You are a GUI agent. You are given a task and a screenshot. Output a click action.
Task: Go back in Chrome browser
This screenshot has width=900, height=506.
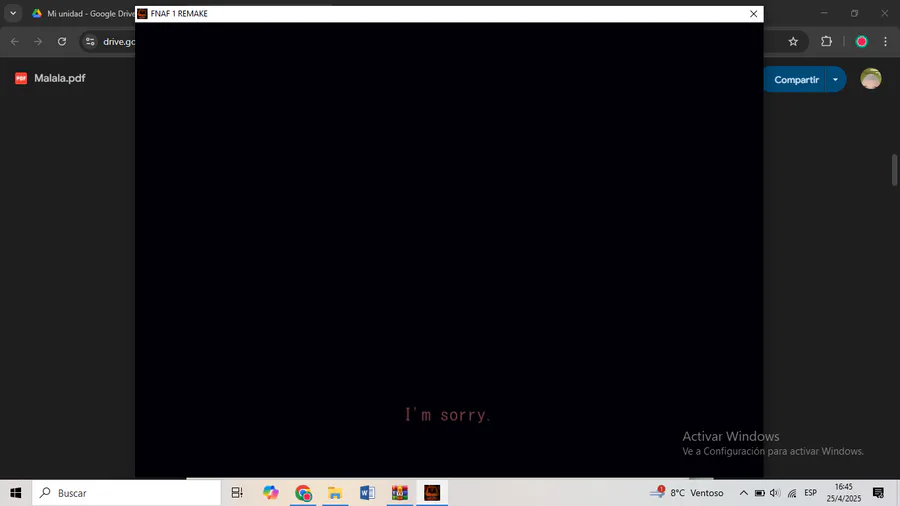pyautogui.click(x=15, y=41)
